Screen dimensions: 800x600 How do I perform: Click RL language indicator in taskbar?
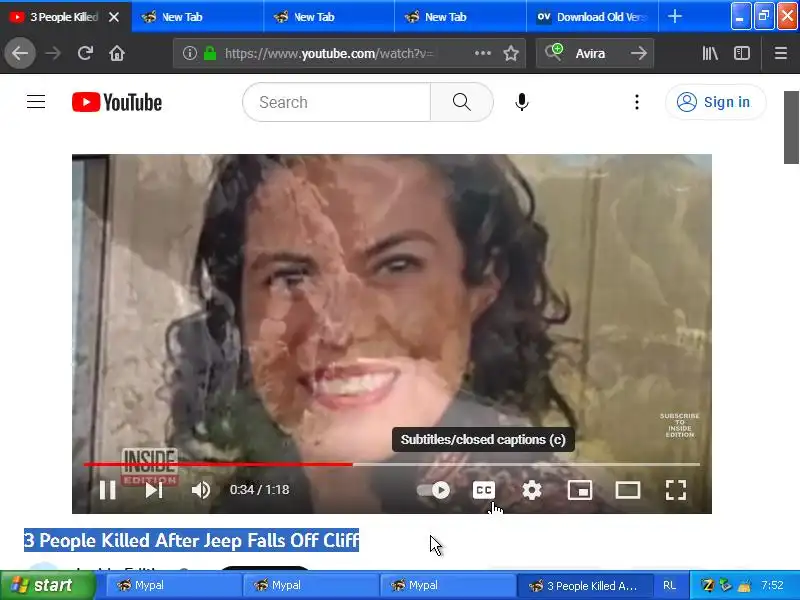669,585
